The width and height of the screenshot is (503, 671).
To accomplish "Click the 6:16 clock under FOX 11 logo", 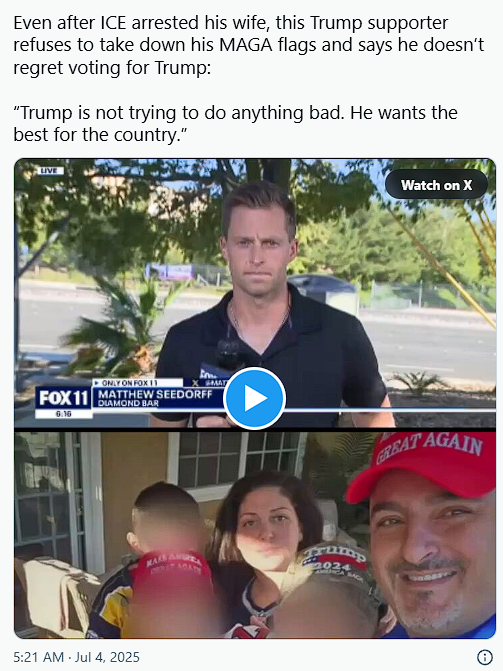I will pyautogui.click(x=63, y=414).
